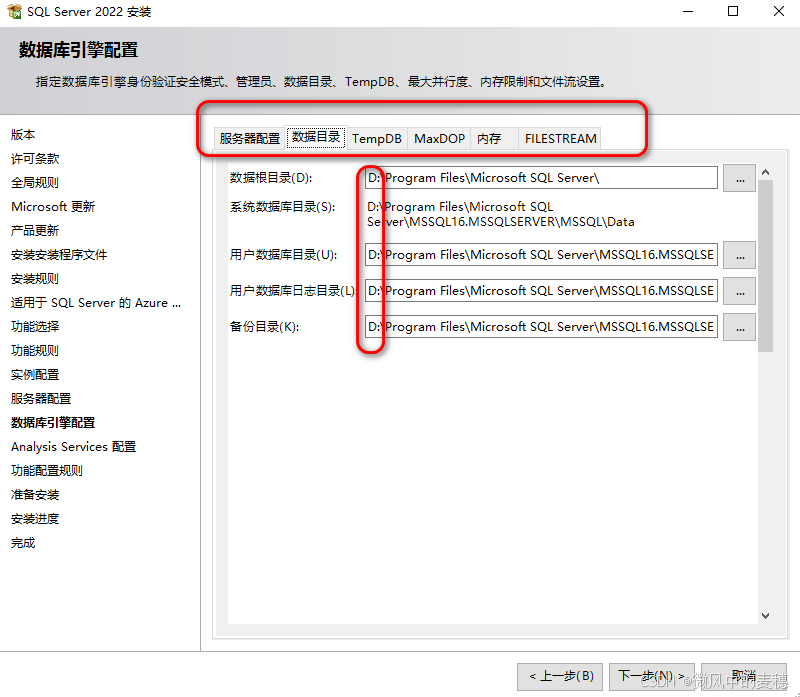
Task: Click 版本 in the step list
Action: (x=23, y=135)
